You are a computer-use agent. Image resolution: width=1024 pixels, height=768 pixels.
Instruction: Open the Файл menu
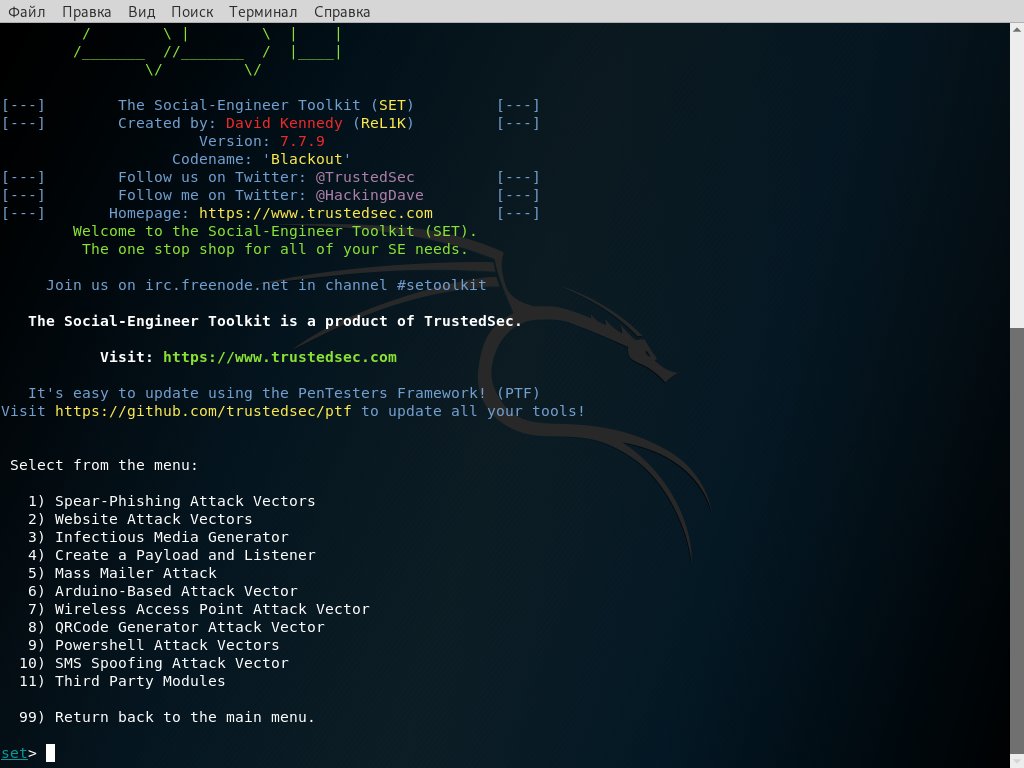(26, 12)
